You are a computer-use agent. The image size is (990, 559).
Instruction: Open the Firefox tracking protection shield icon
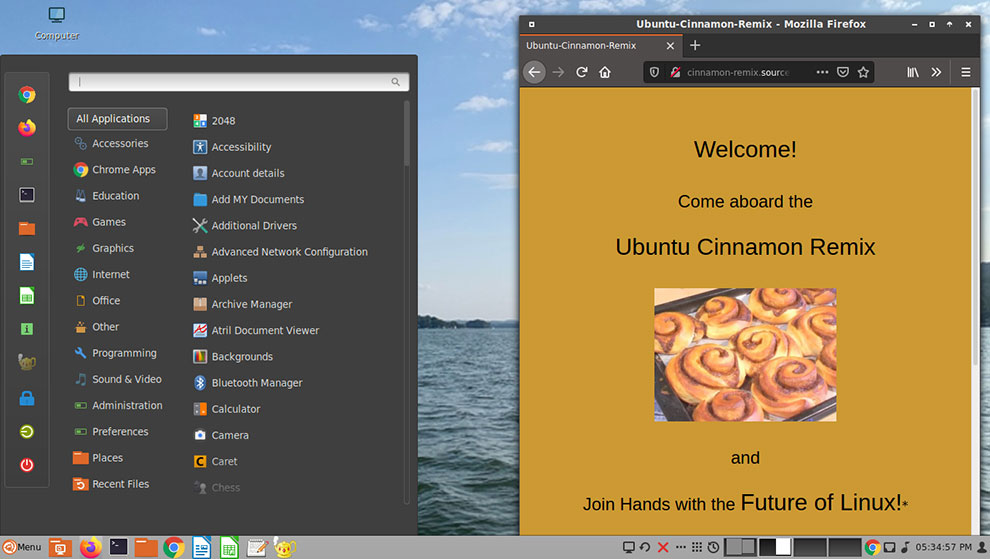654,72
